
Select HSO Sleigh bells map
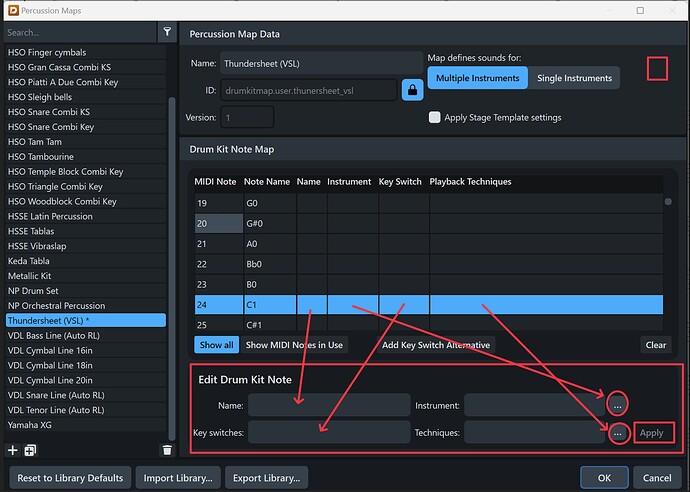pyautogui.click(x=86, y=97)
